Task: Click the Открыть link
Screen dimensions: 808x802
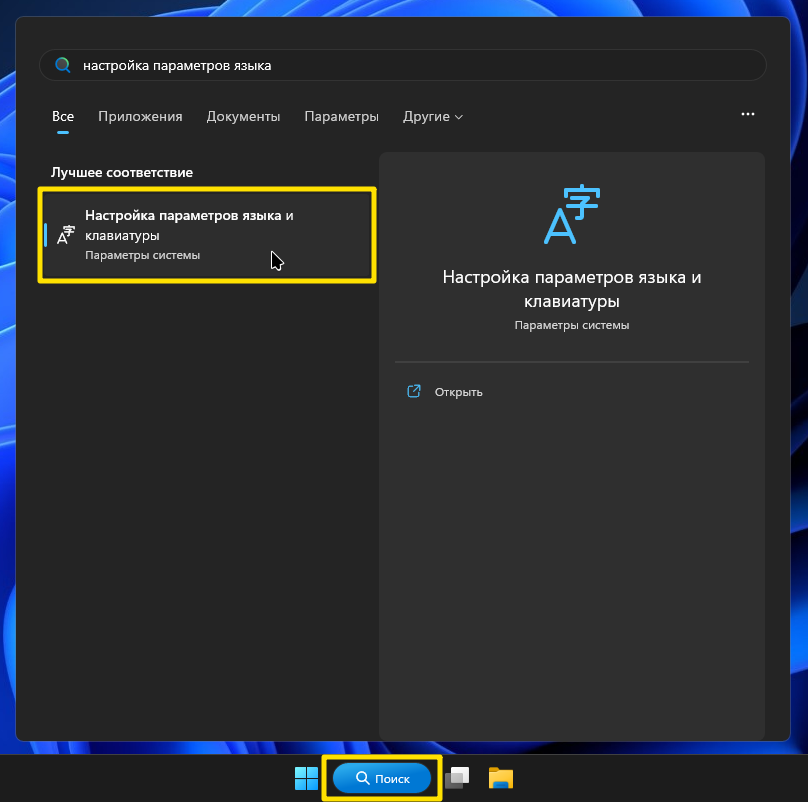Action: 458,392
